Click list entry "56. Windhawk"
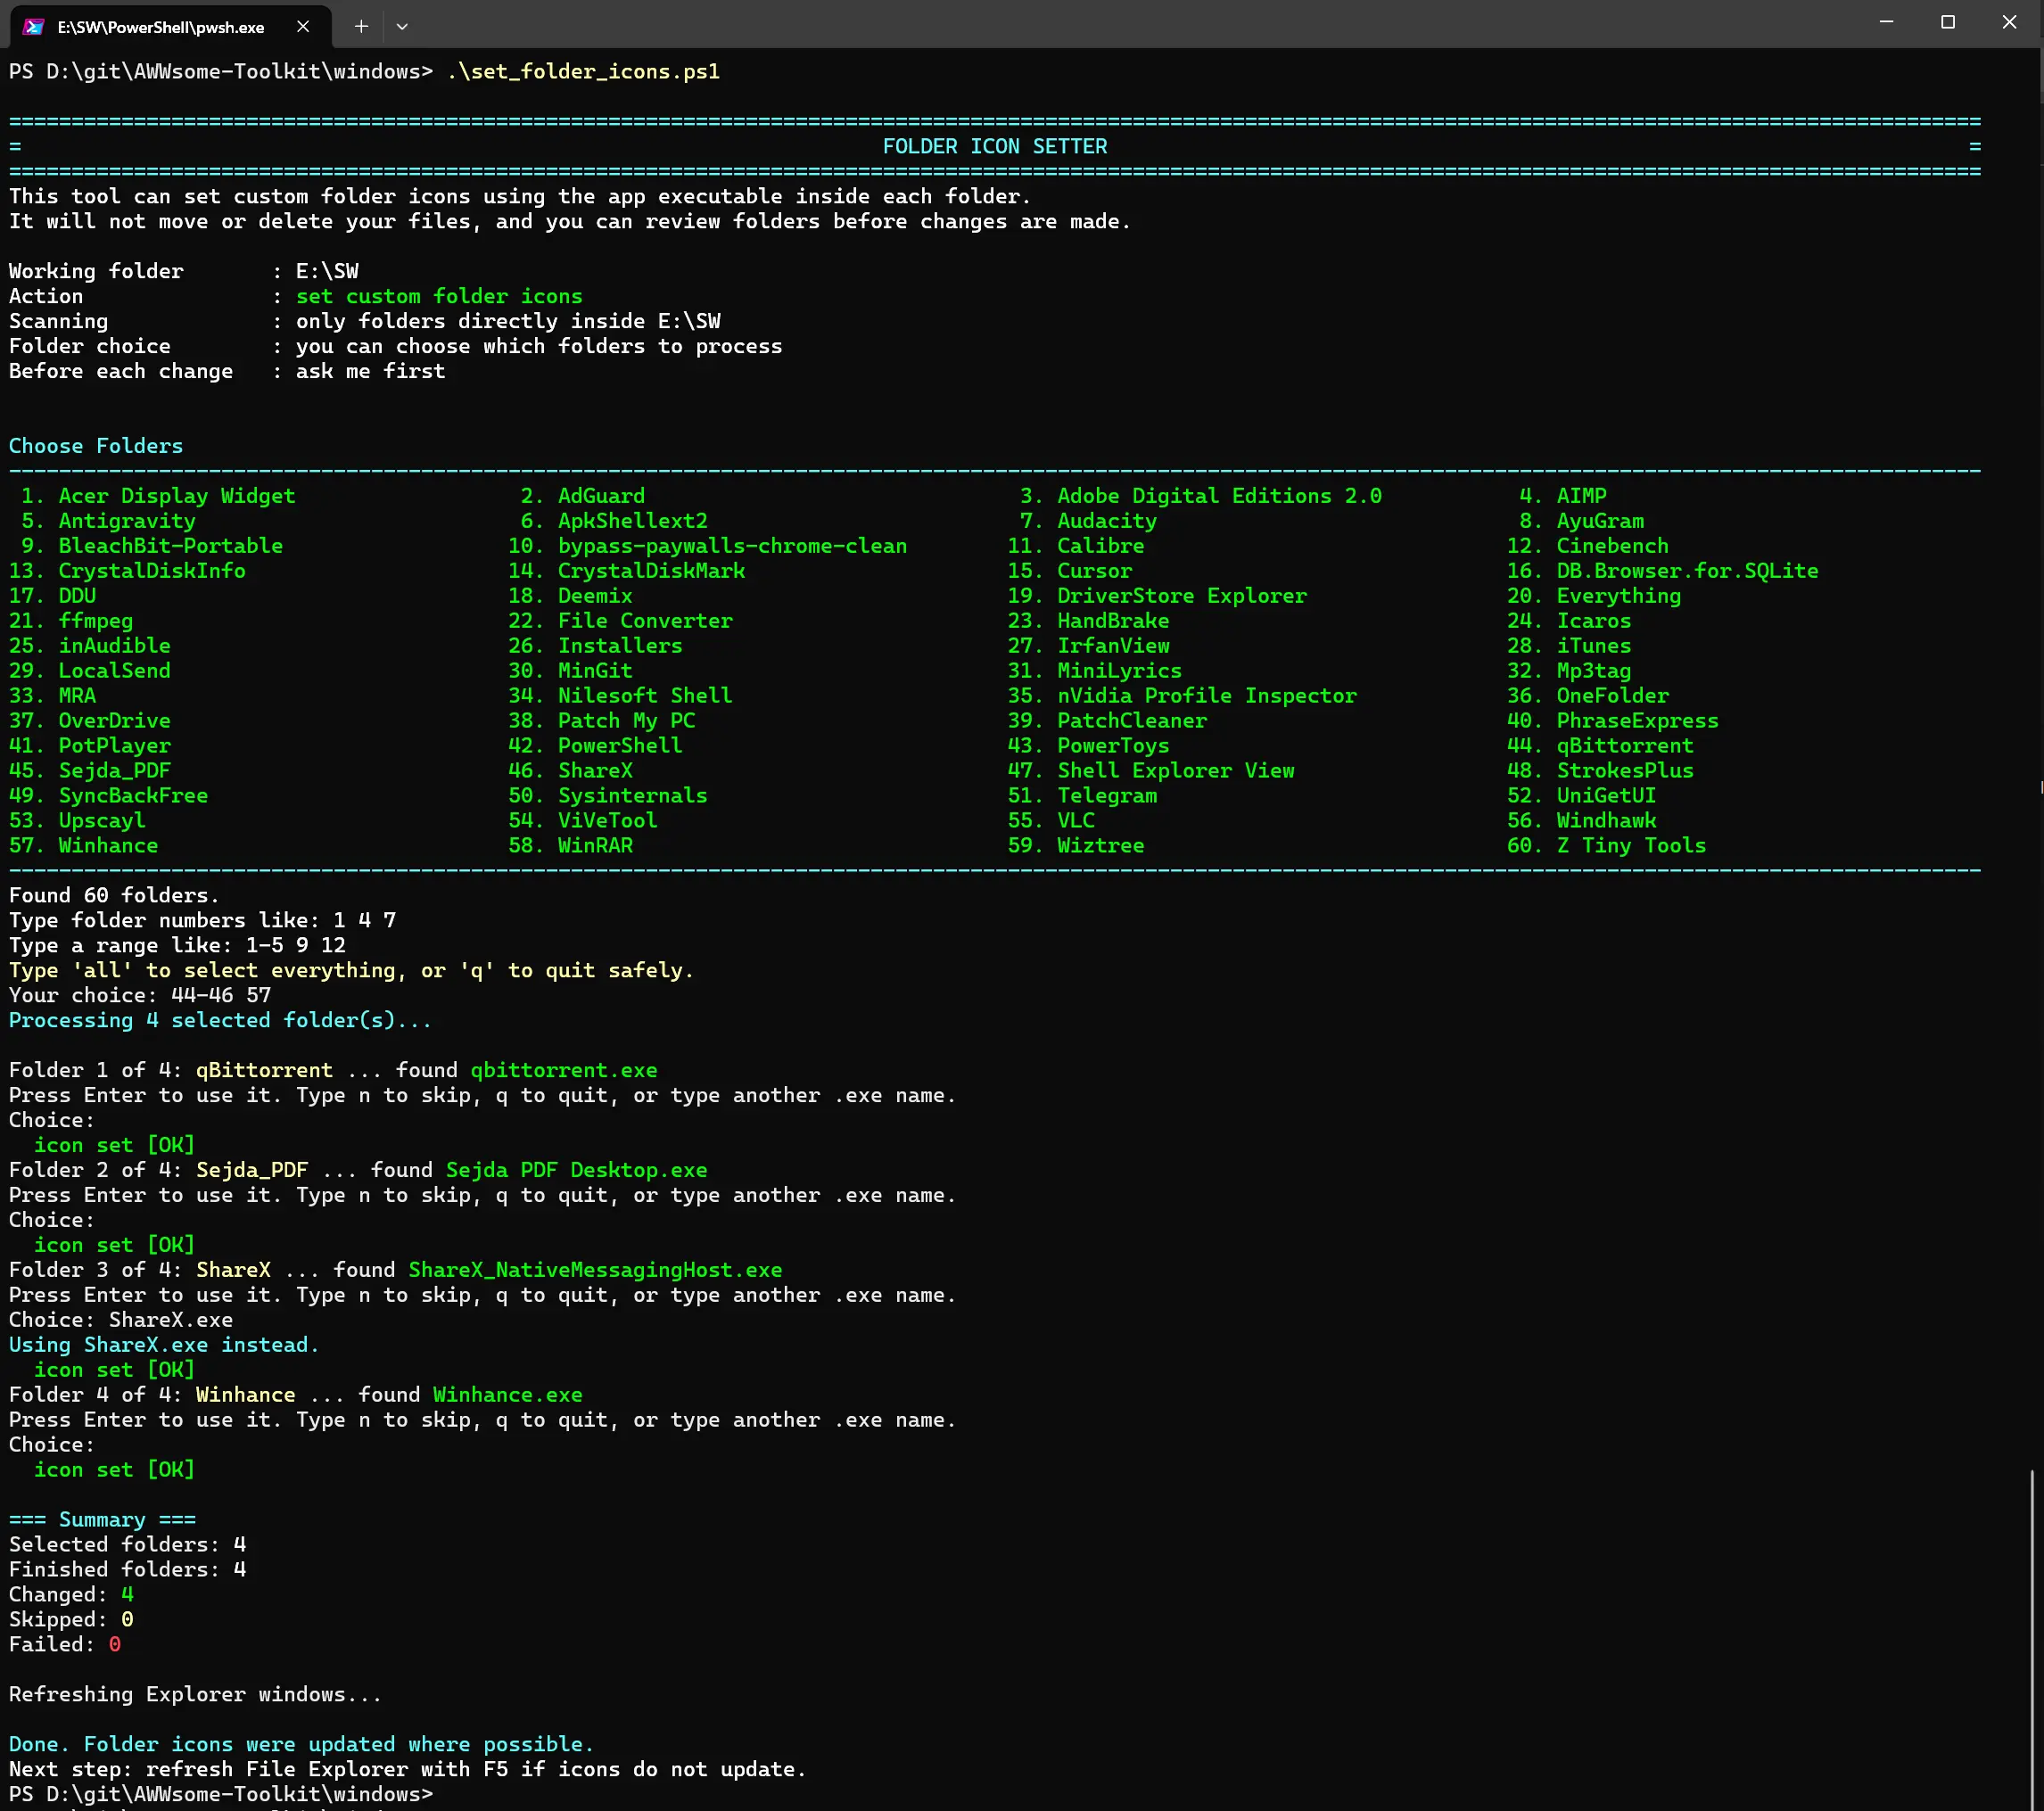Image resolution: width=2044 pixels, height=1811 pixels. tap(1582, 821)
